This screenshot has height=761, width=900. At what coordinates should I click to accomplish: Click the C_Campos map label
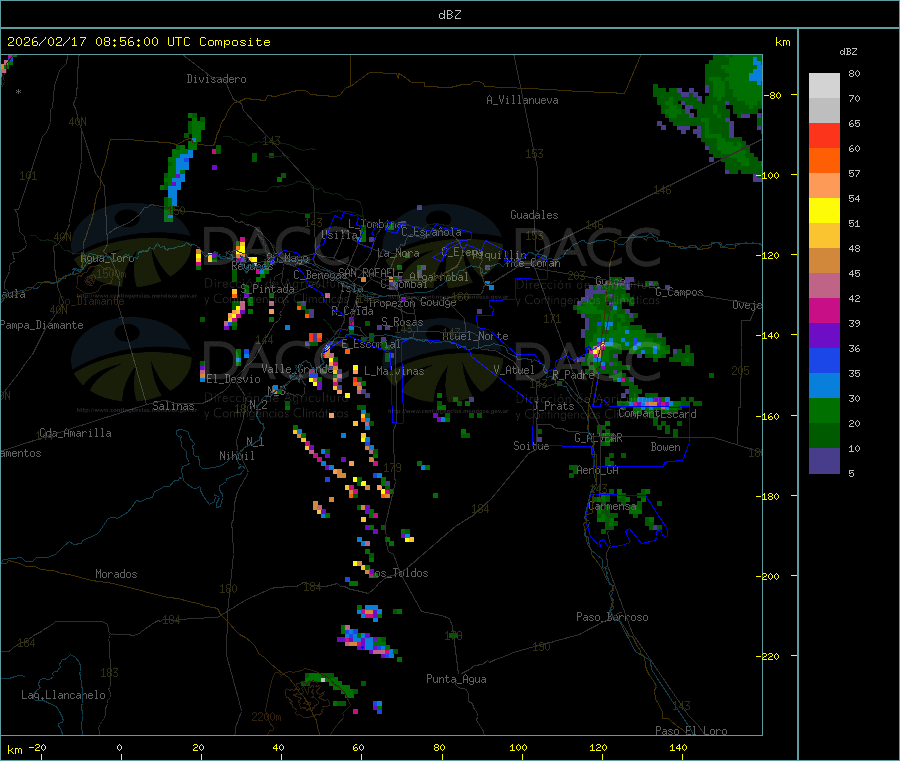click(x=679, y=292)
